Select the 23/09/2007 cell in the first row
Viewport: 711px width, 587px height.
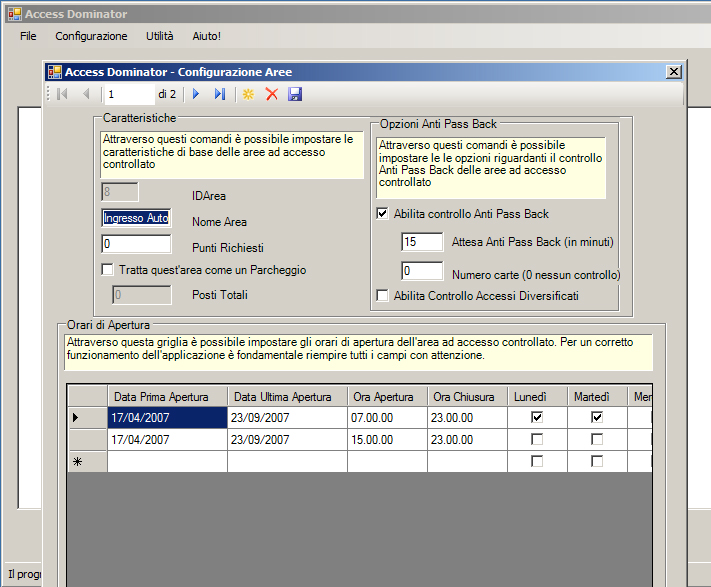pos(287,417)
